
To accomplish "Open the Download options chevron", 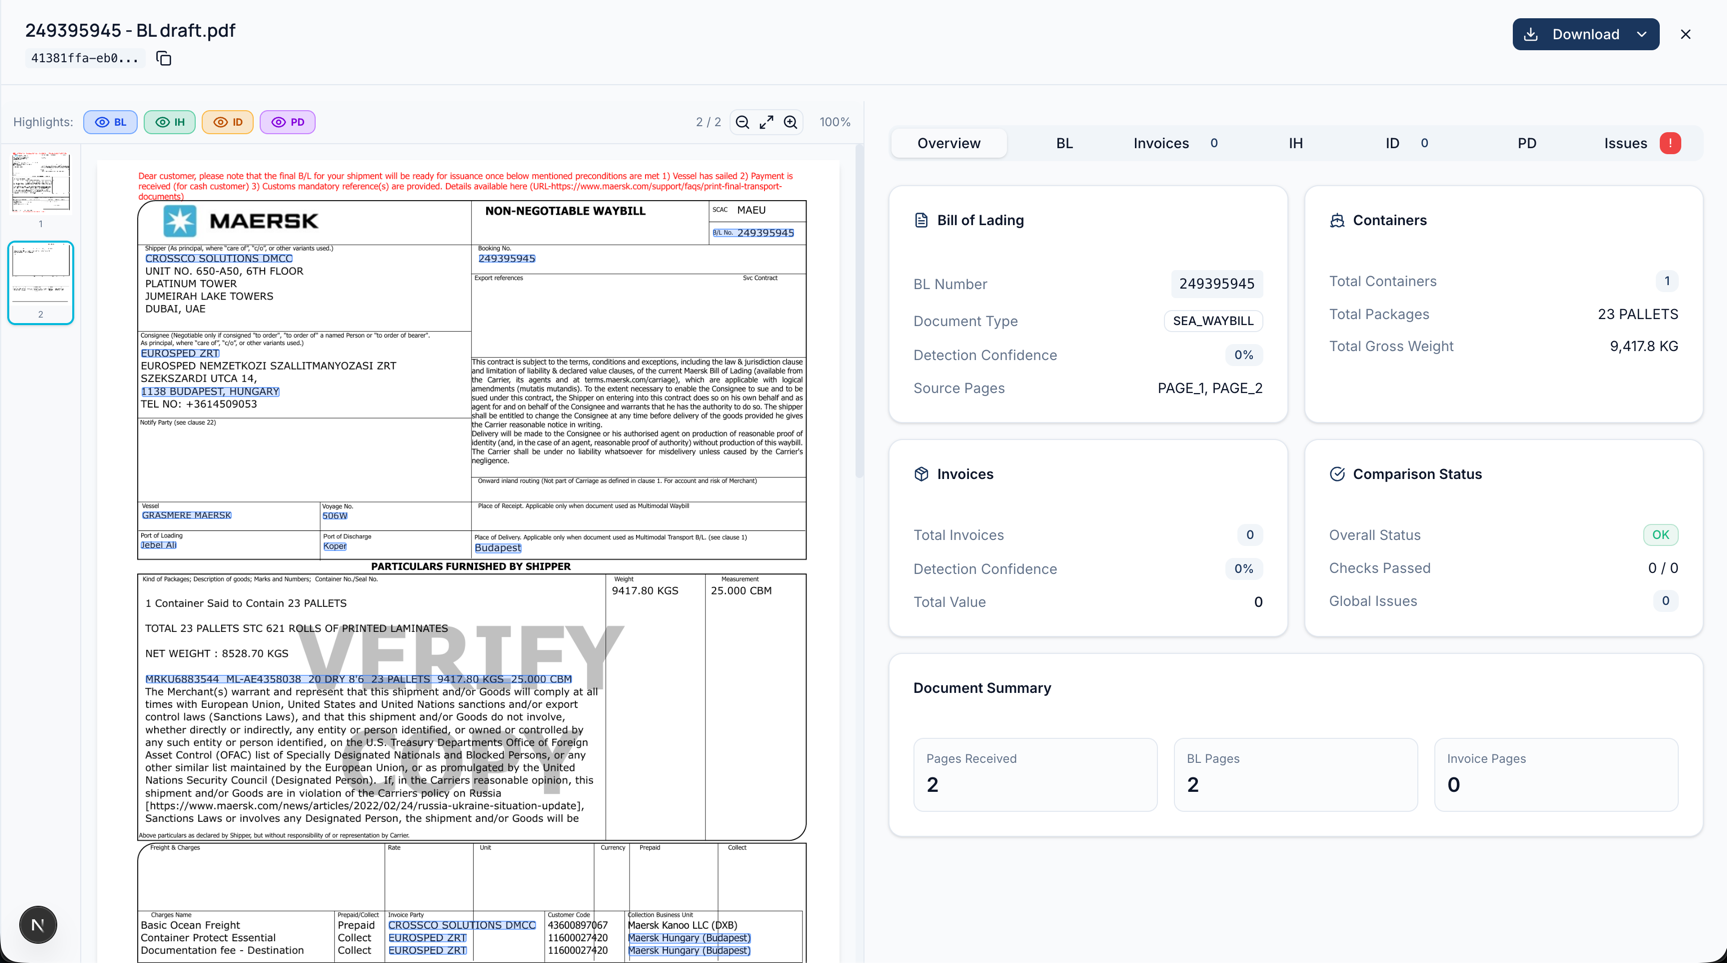I will (1642, 34).
